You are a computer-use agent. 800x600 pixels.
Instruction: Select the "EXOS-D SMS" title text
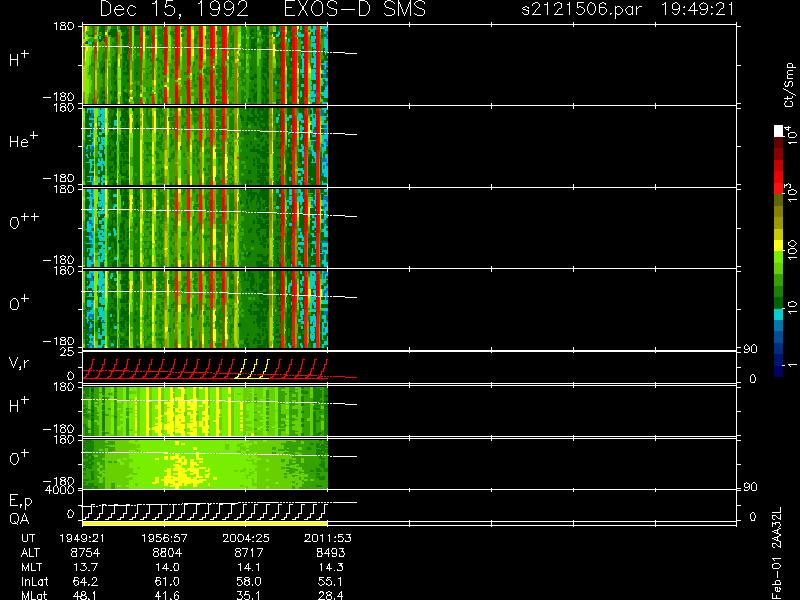[355, 10]
